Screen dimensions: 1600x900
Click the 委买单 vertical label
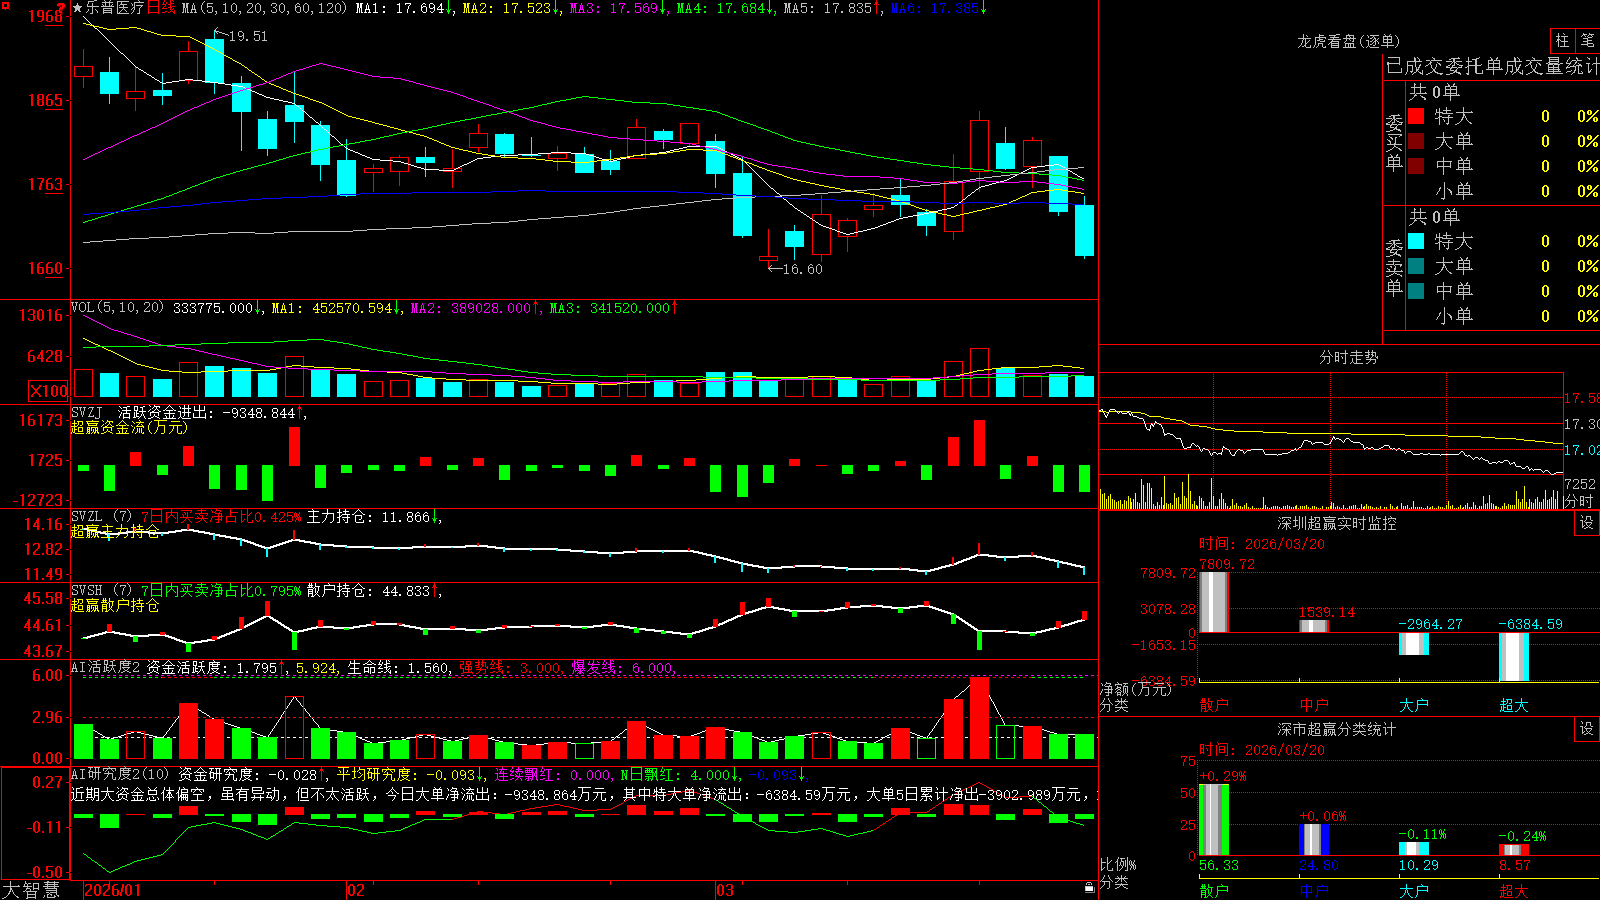(x=1394, y=141)
